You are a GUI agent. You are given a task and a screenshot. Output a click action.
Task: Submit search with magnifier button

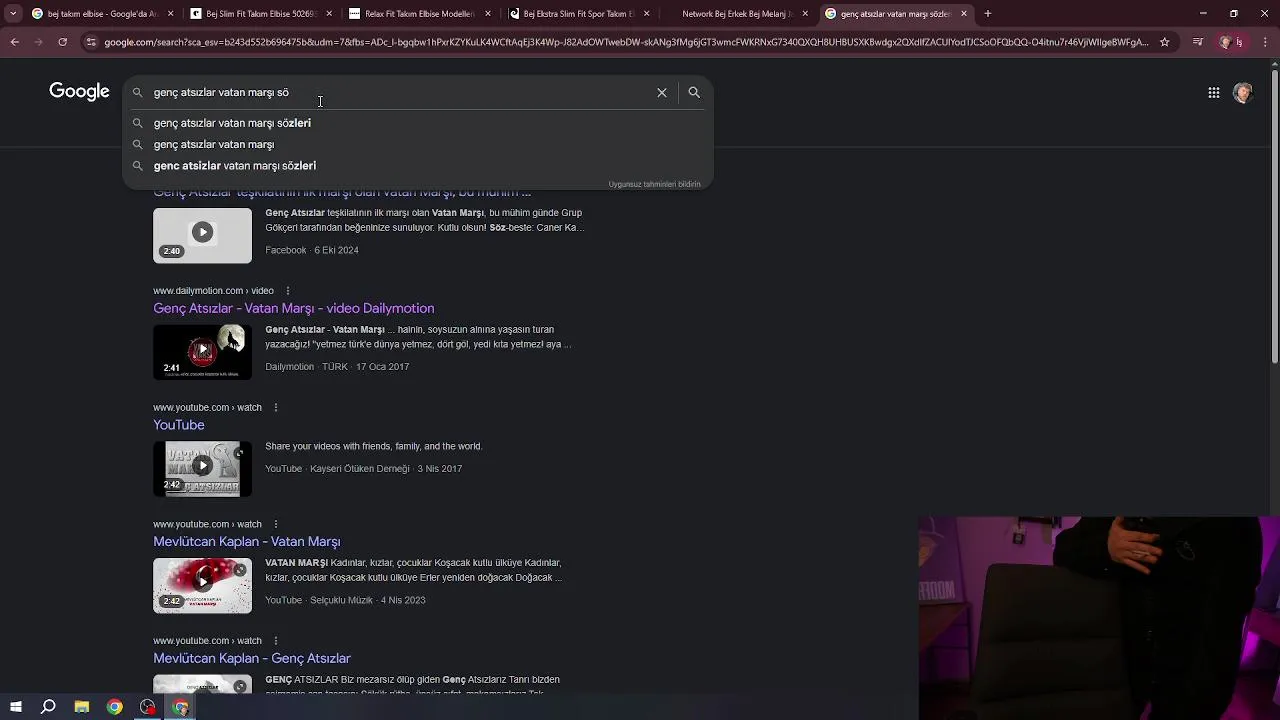click(694, 92)
